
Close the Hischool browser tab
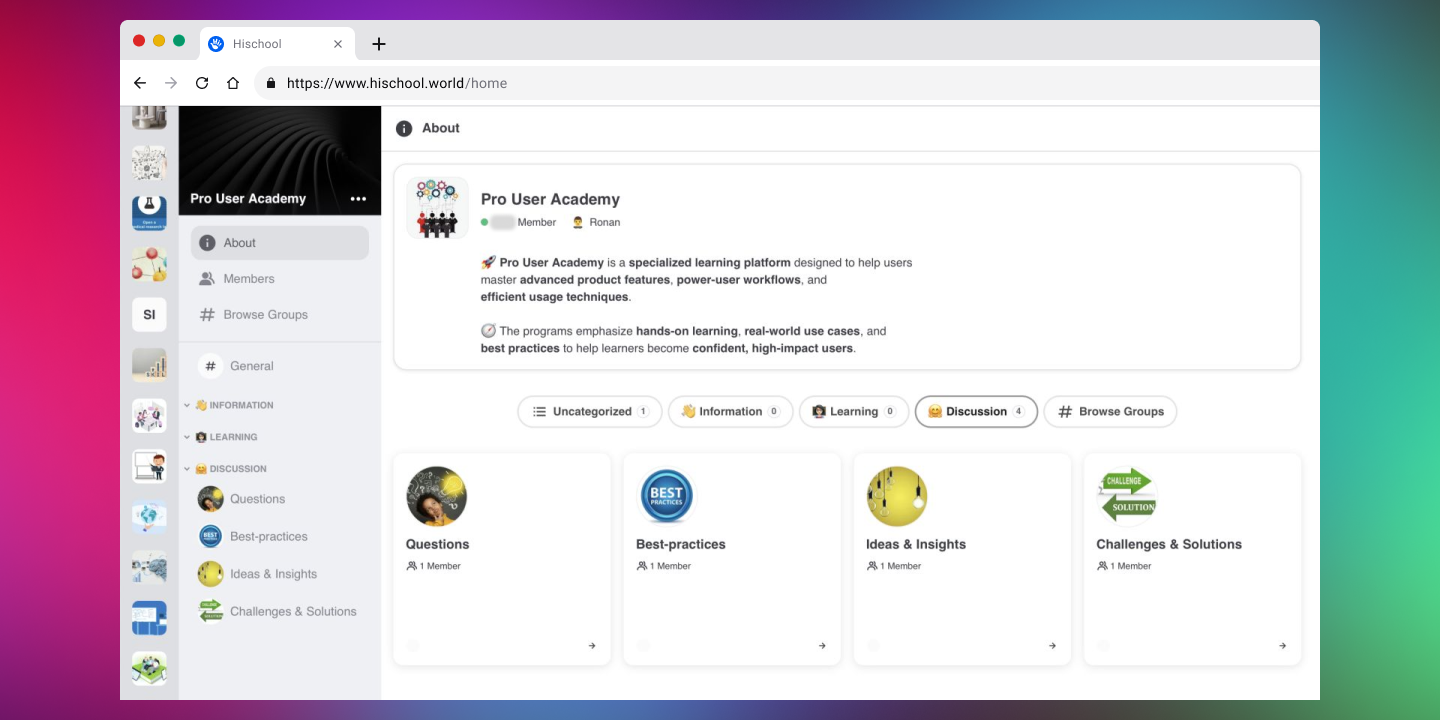tap(338, 44)
